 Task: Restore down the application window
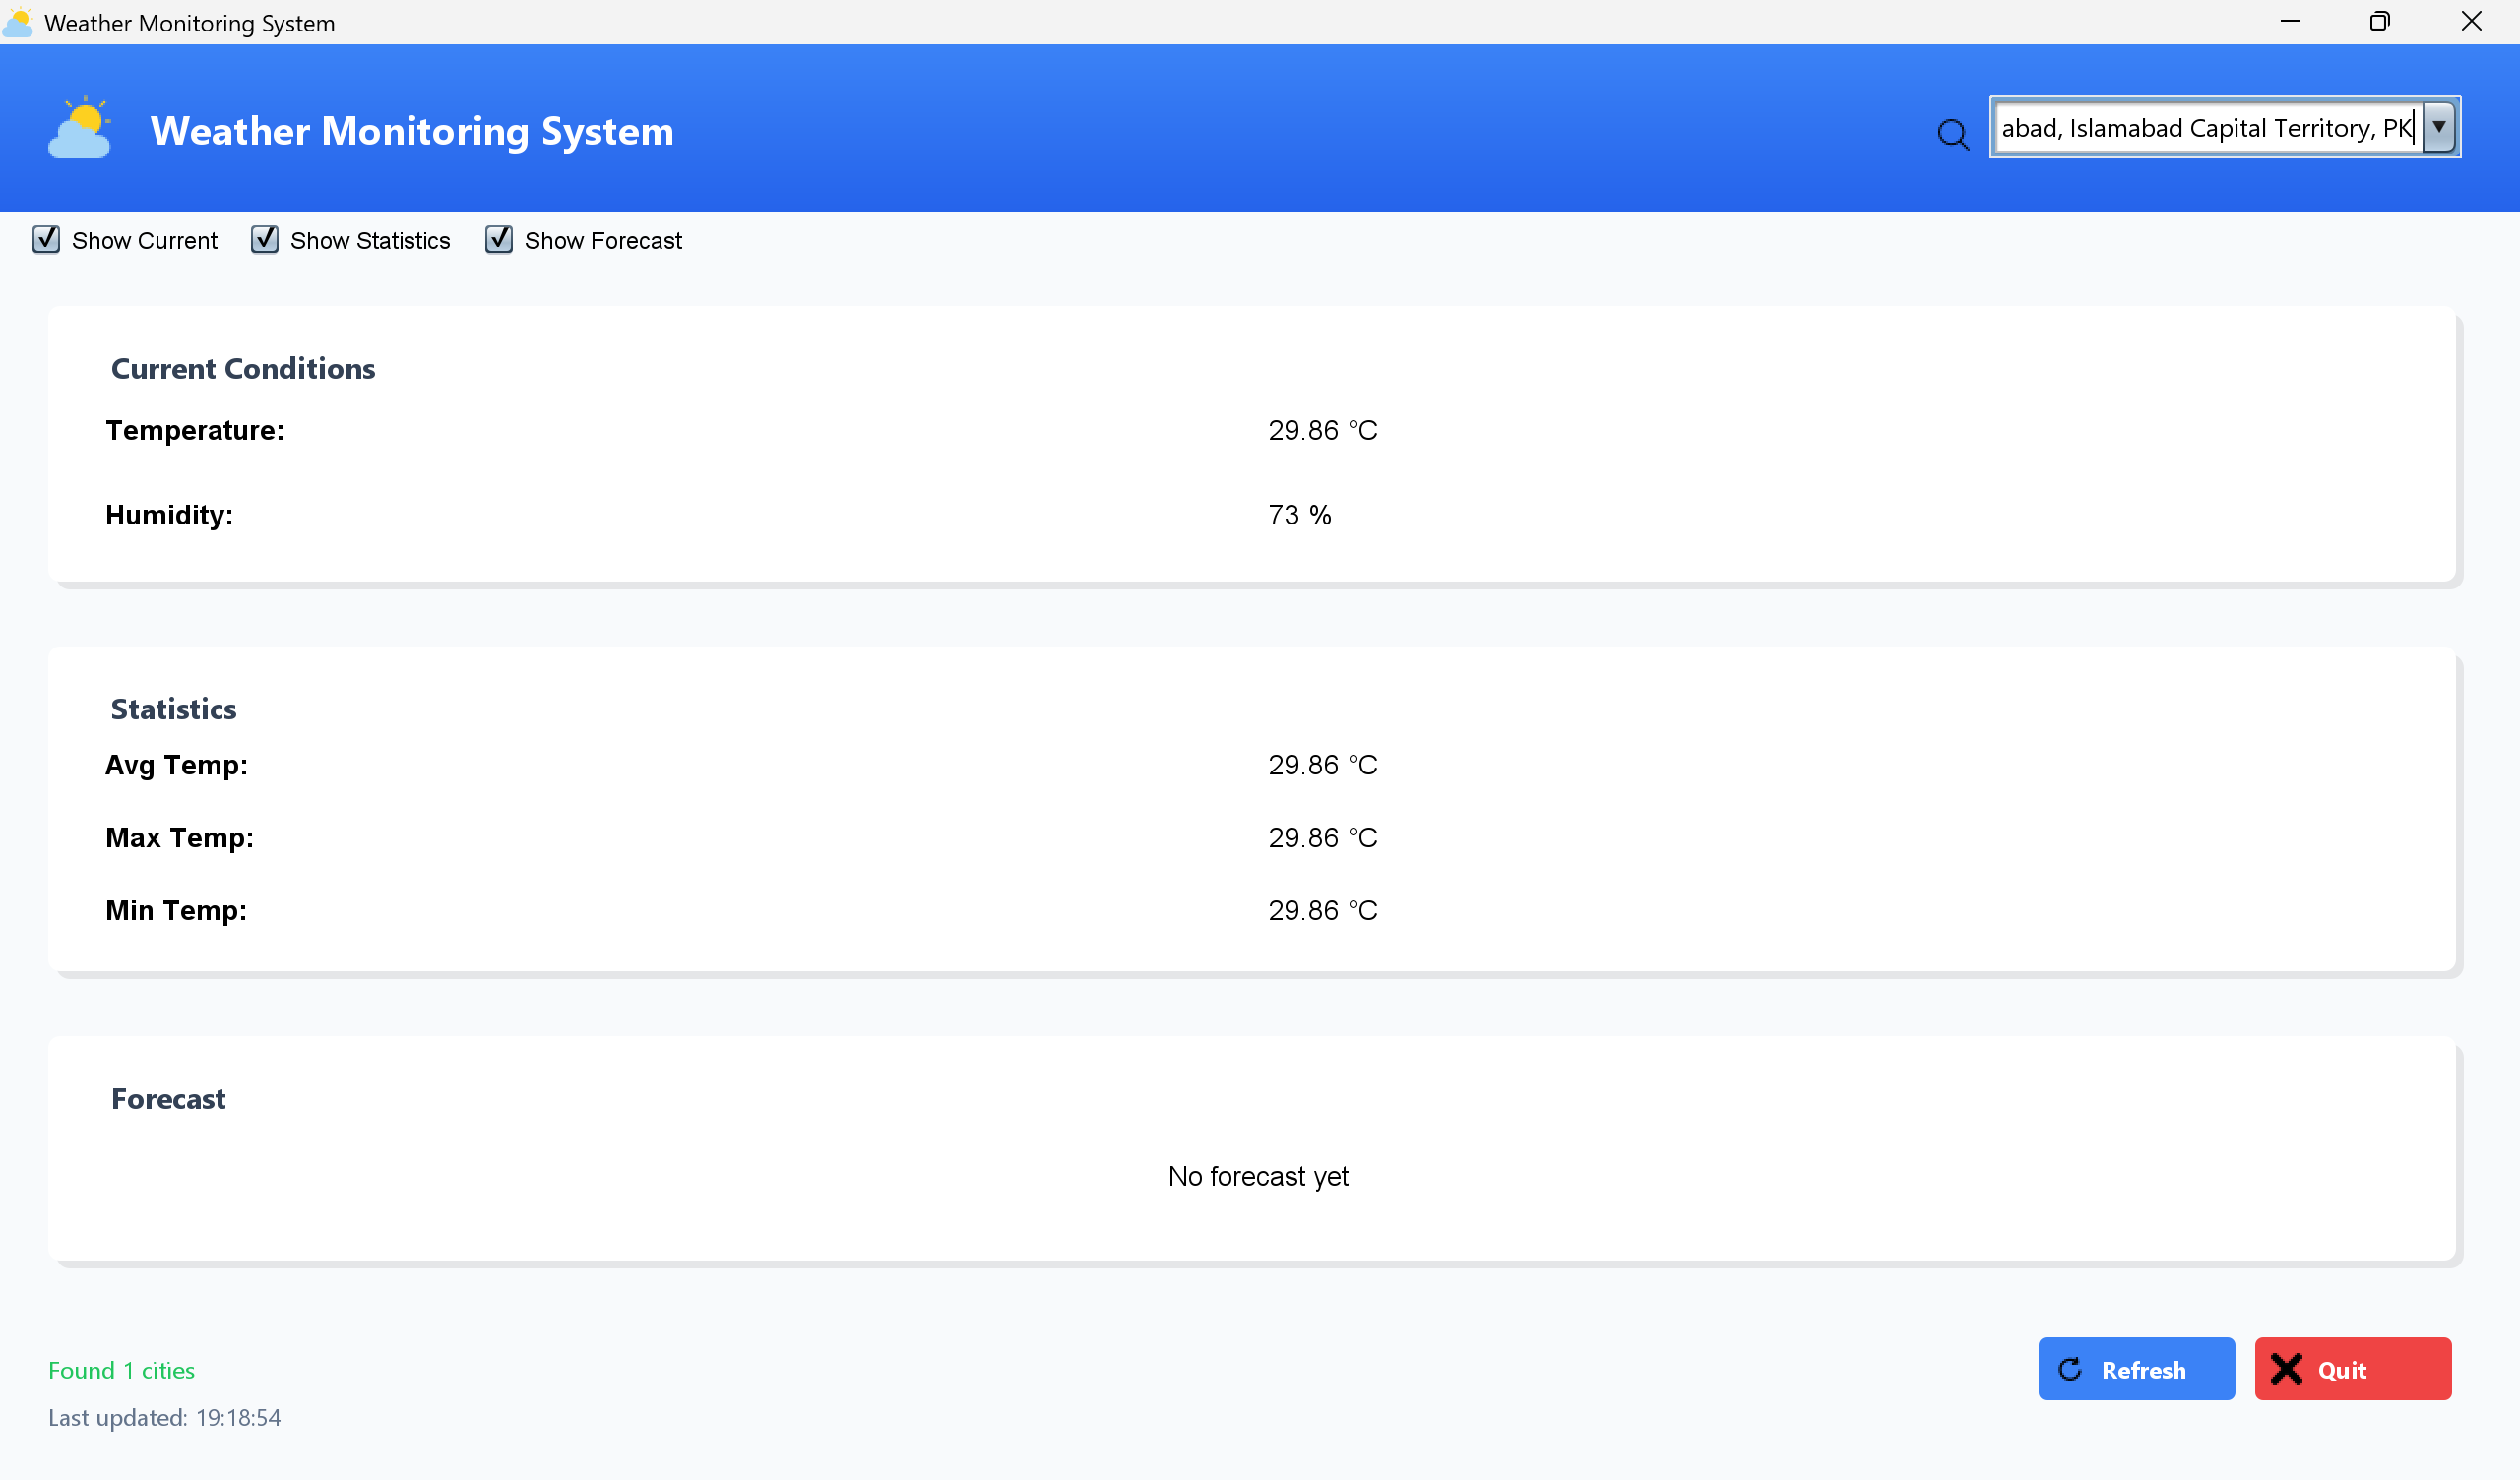tap(2379, 21)
